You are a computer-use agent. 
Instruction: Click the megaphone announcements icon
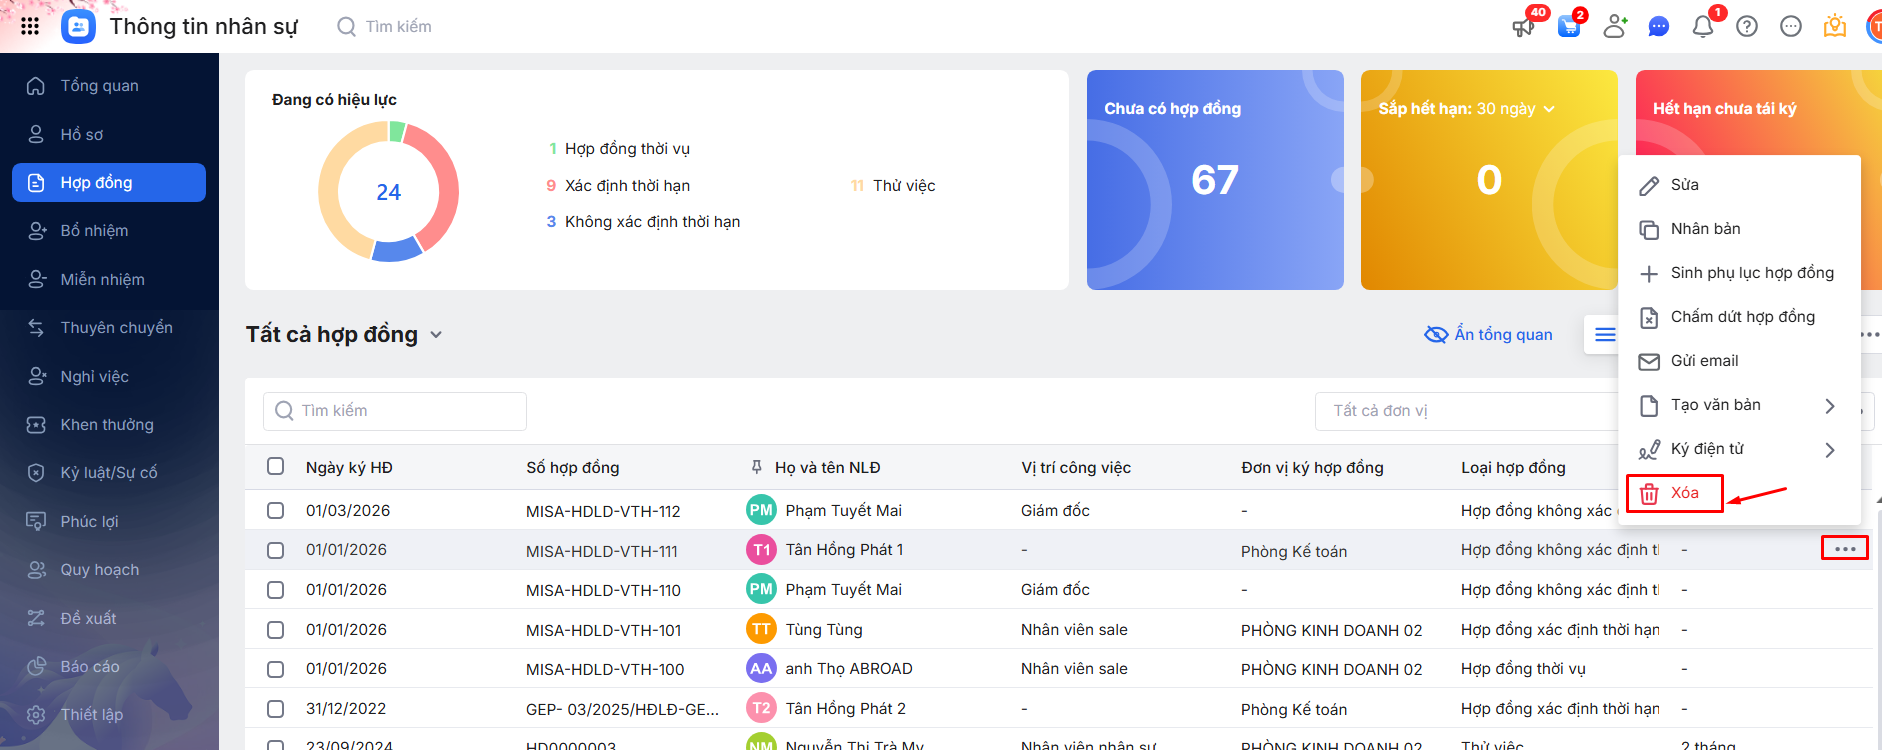pos(1523,27)
